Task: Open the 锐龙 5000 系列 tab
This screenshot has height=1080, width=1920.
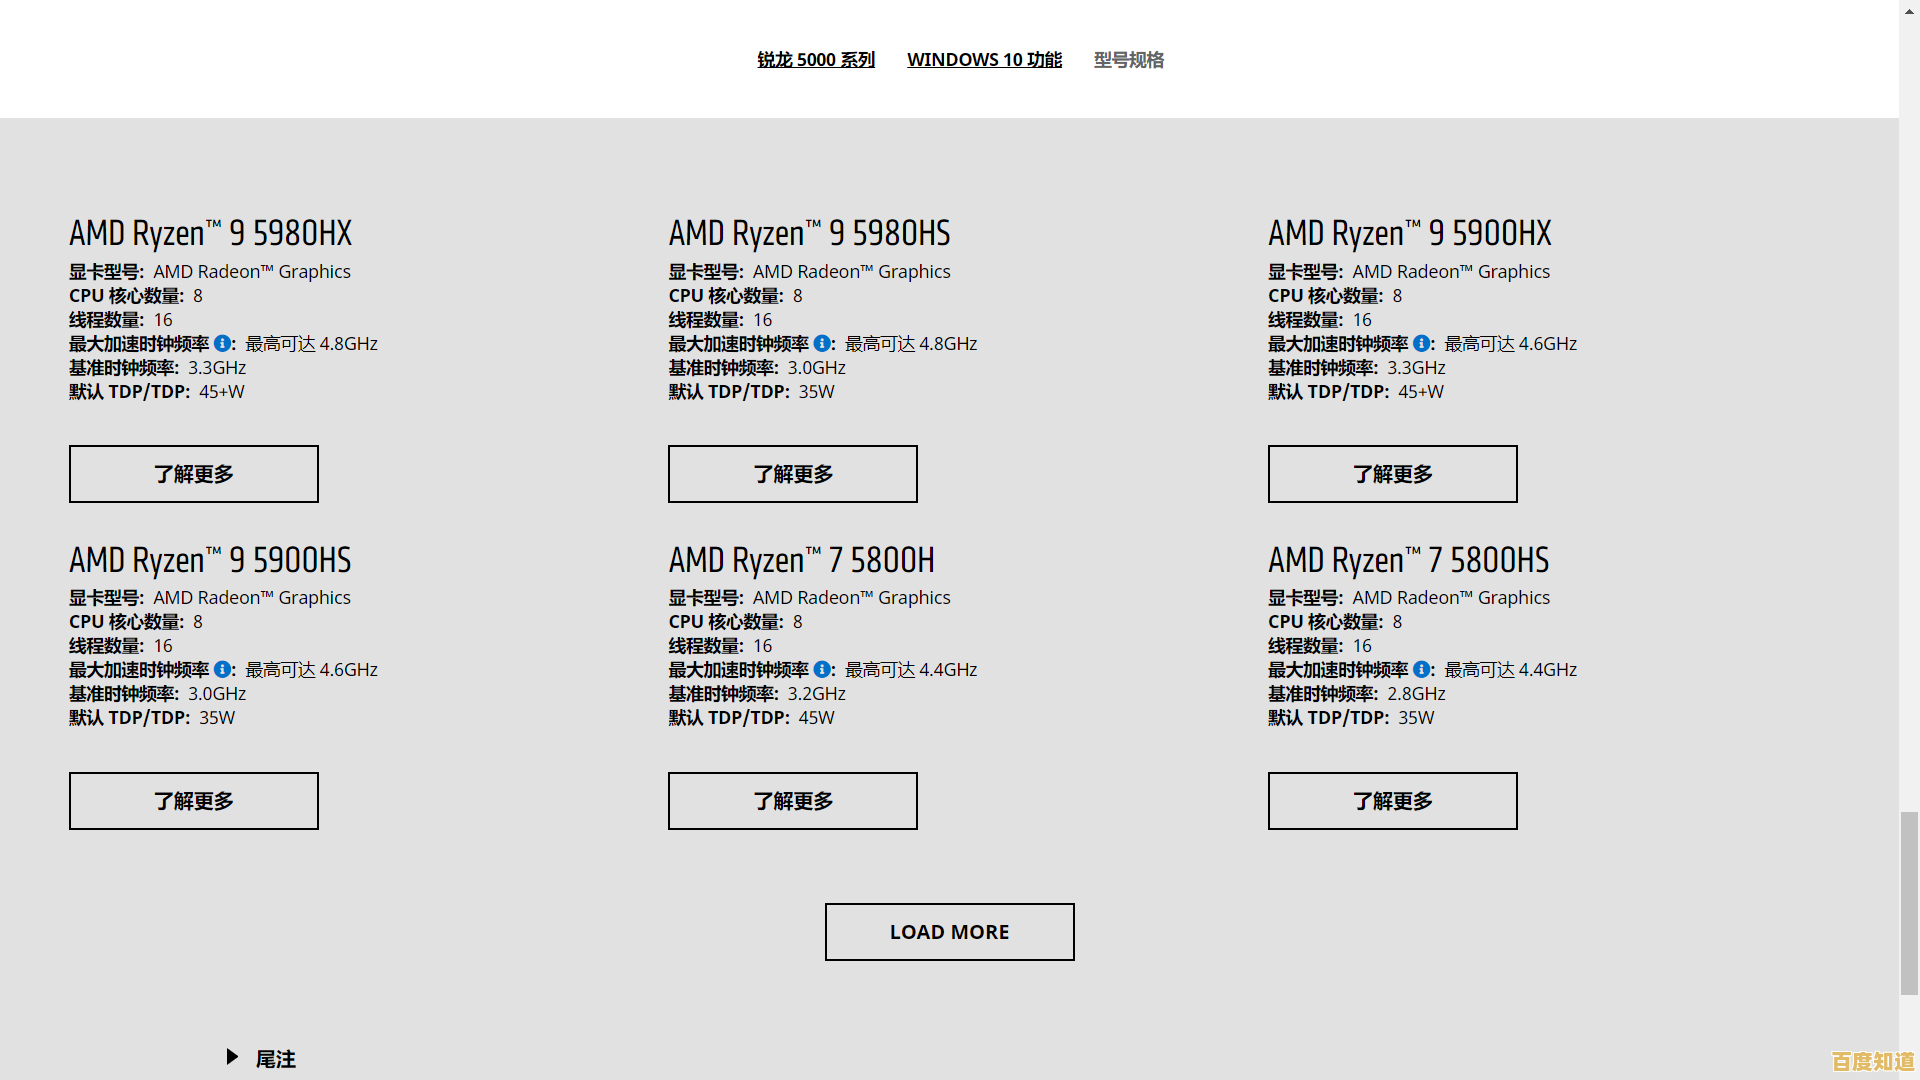Action: pos(816,60)
